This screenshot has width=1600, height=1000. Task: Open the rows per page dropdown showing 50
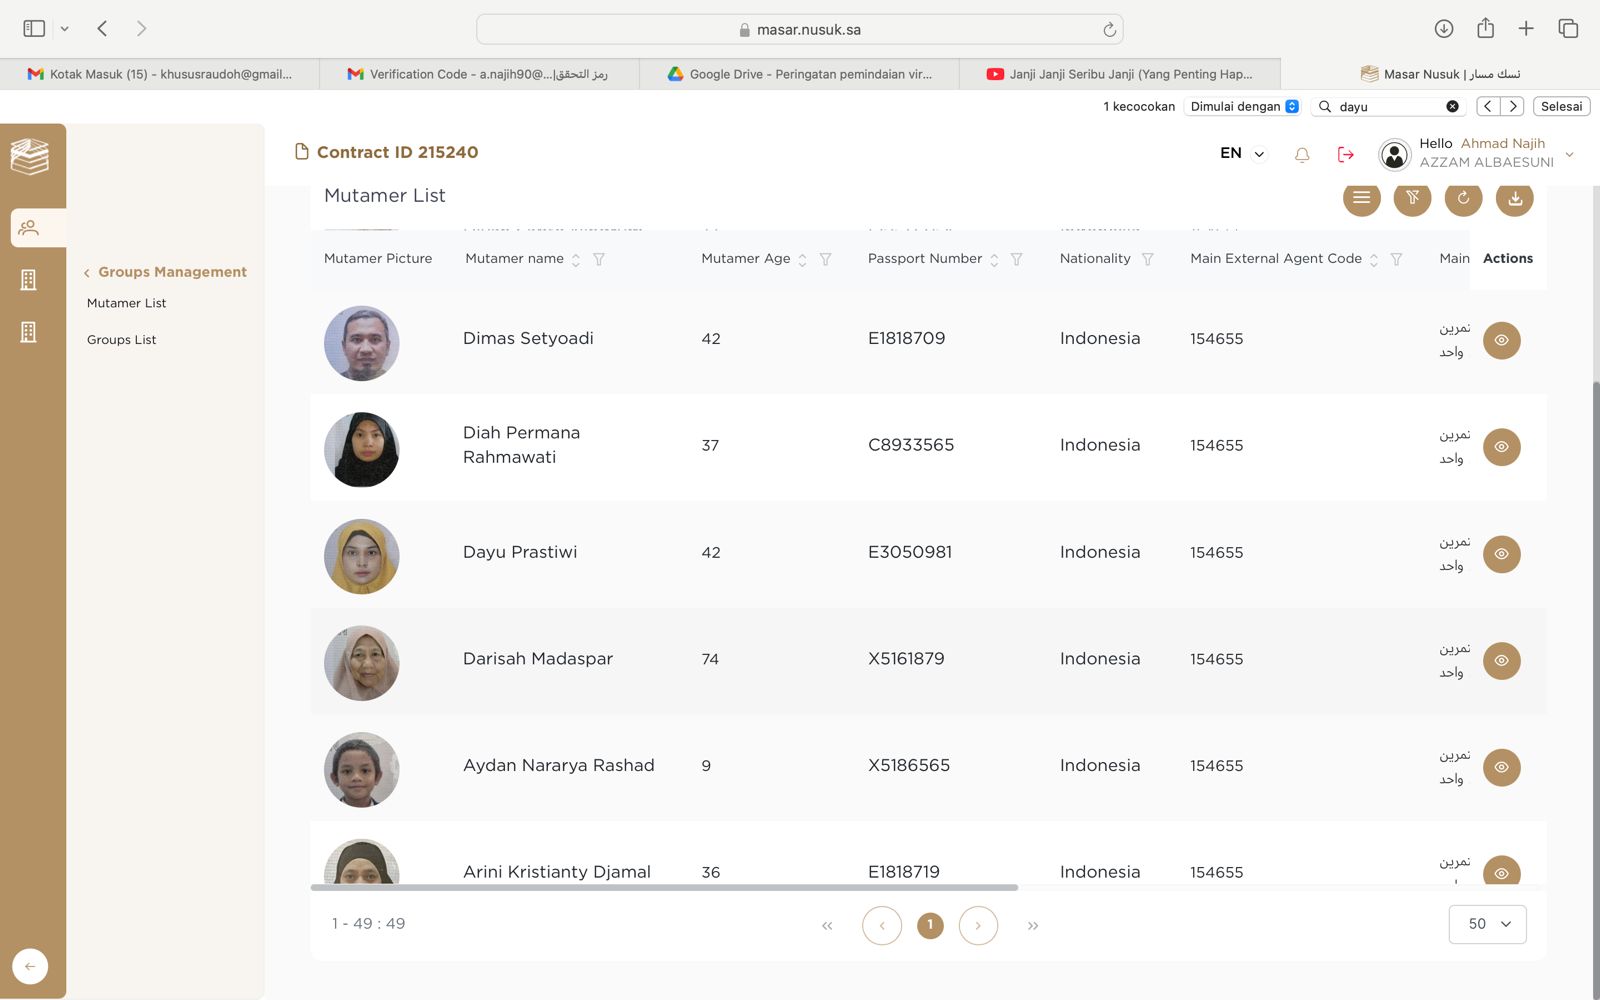point(1487,924)
